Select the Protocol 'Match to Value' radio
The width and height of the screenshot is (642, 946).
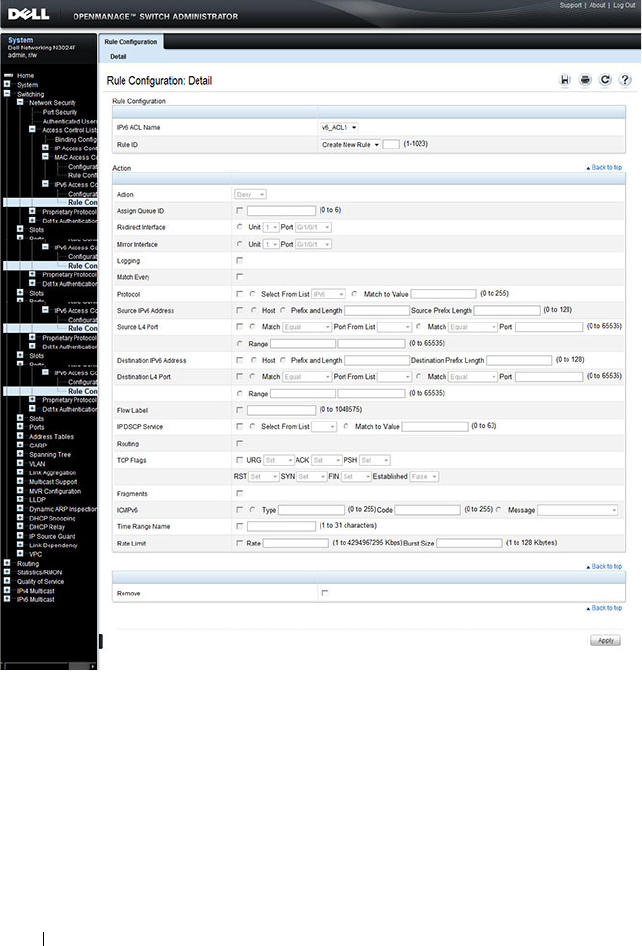click(355, 294)
